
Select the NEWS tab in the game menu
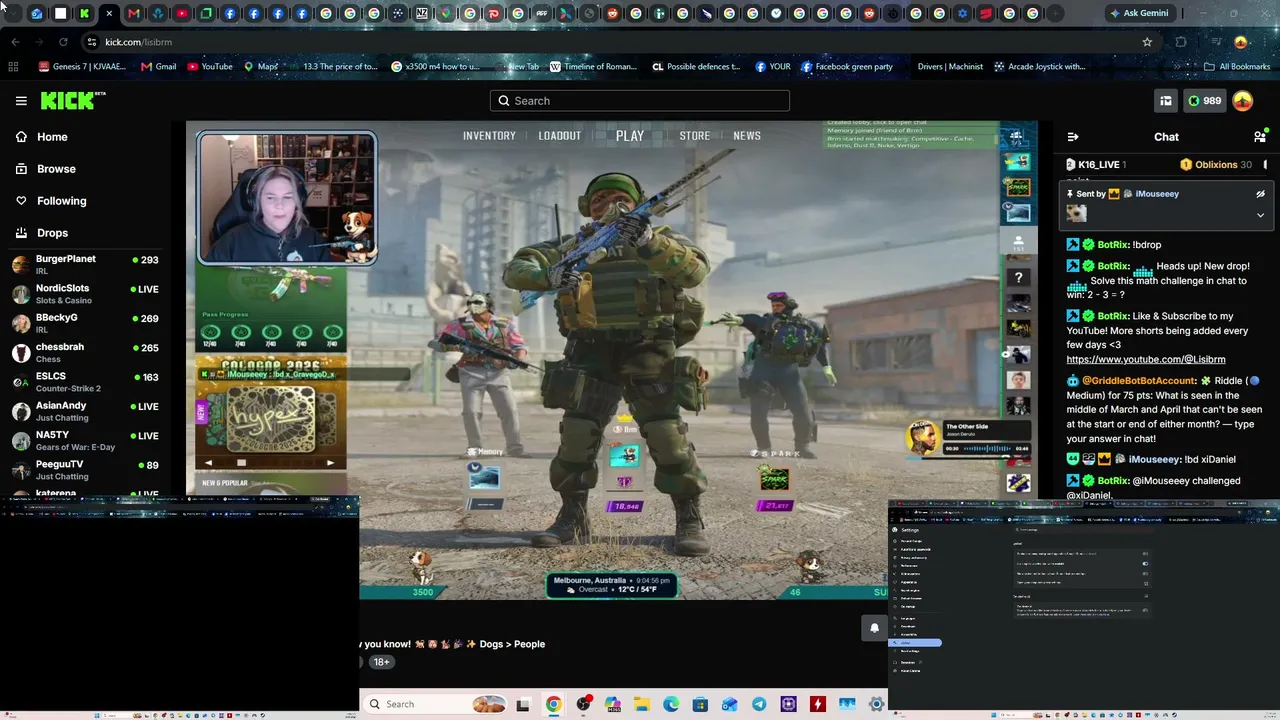coord(747,136)
